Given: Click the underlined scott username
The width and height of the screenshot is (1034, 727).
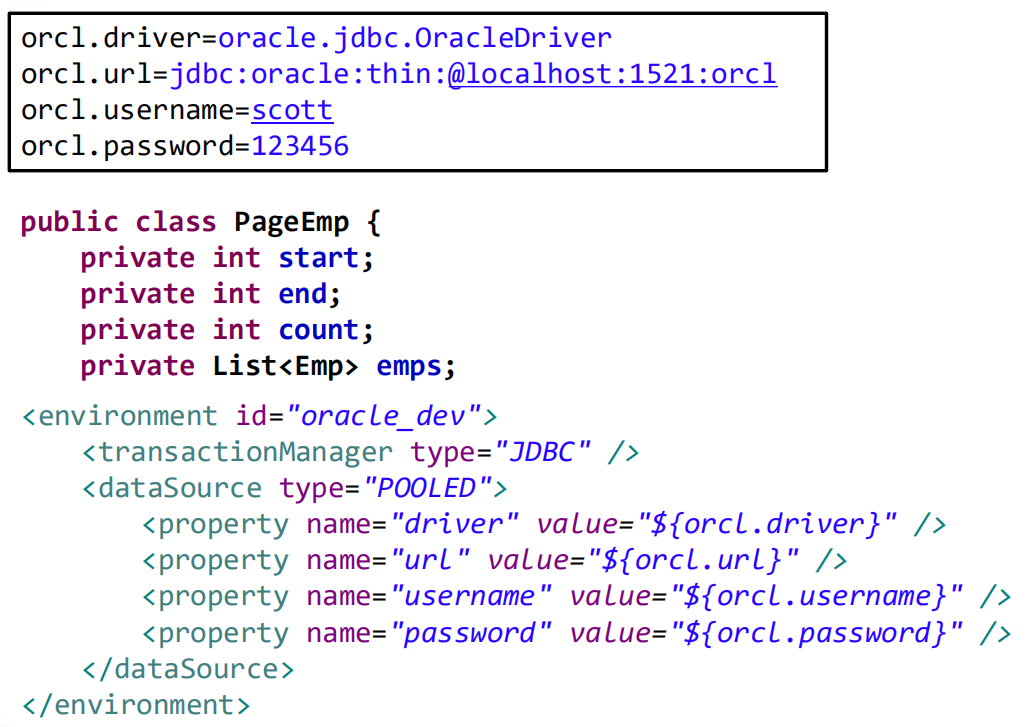Looking at the screenshot, I should pos(292,110).
